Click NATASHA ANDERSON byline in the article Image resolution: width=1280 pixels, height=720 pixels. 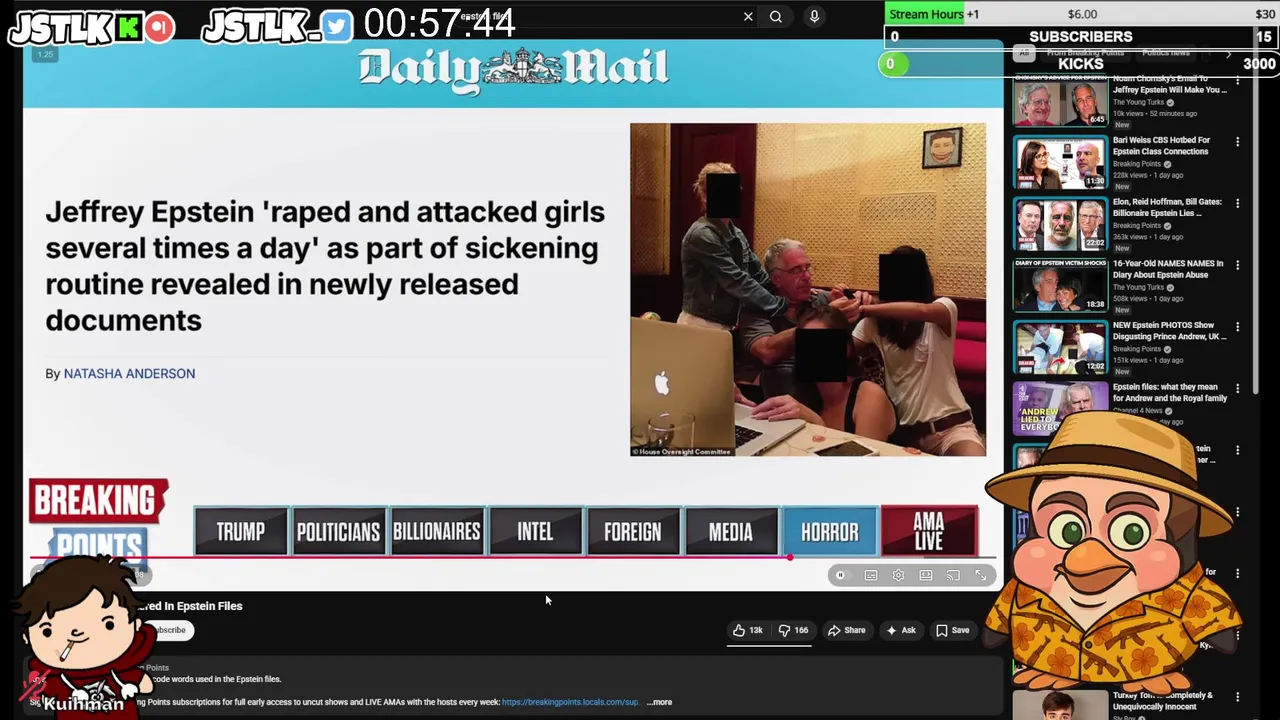(x=129, y=373)
